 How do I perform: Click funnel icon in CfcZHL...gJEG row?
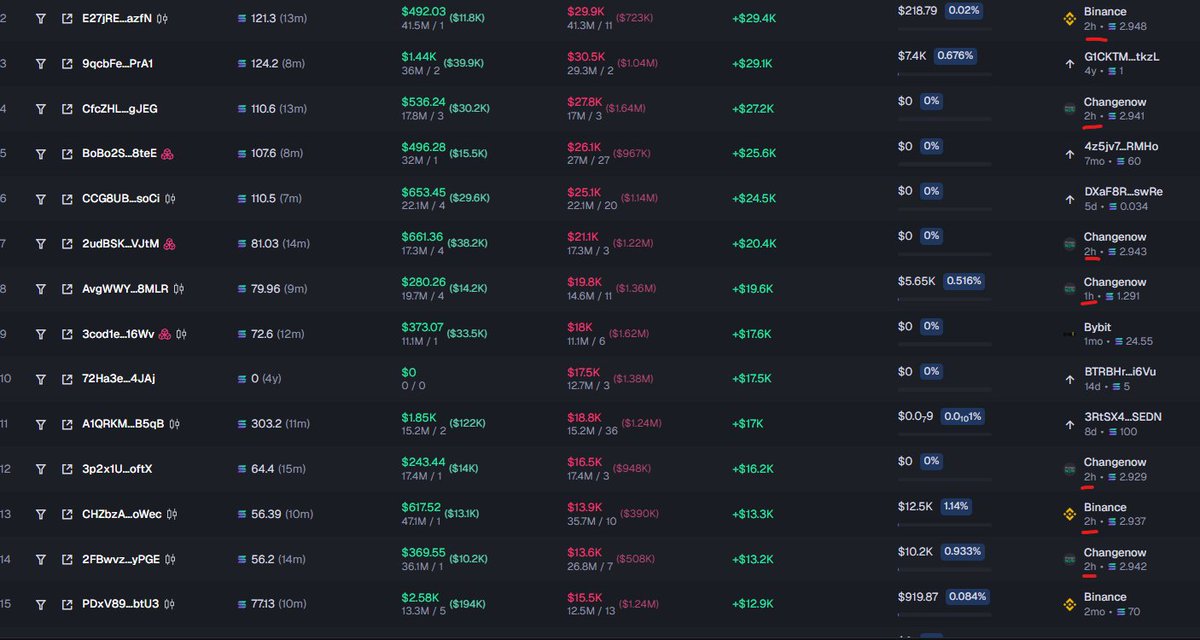(40, 108)
